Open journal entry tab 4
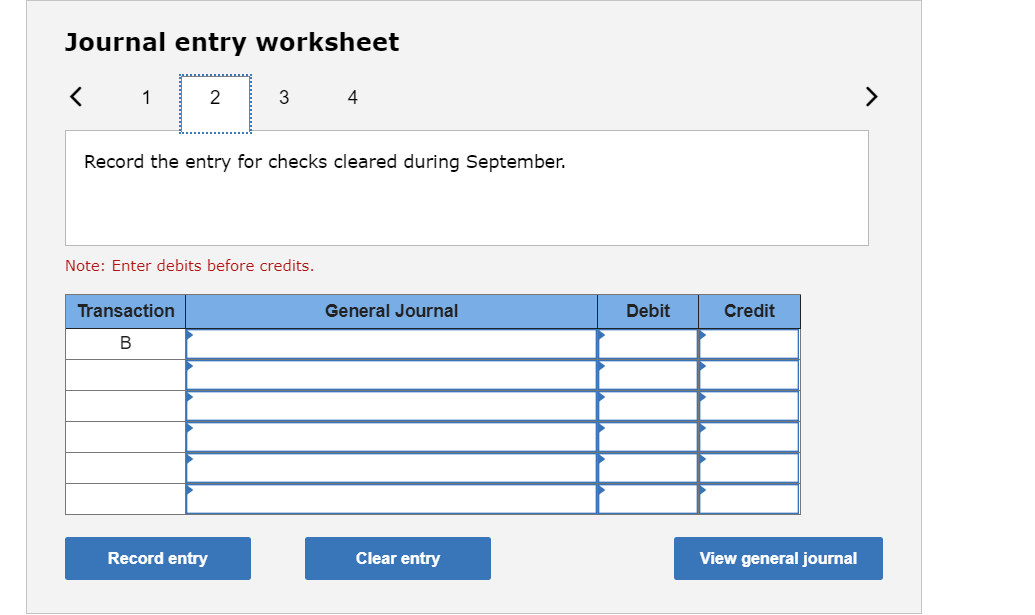1035x615 pixels. tap(352, 98)
